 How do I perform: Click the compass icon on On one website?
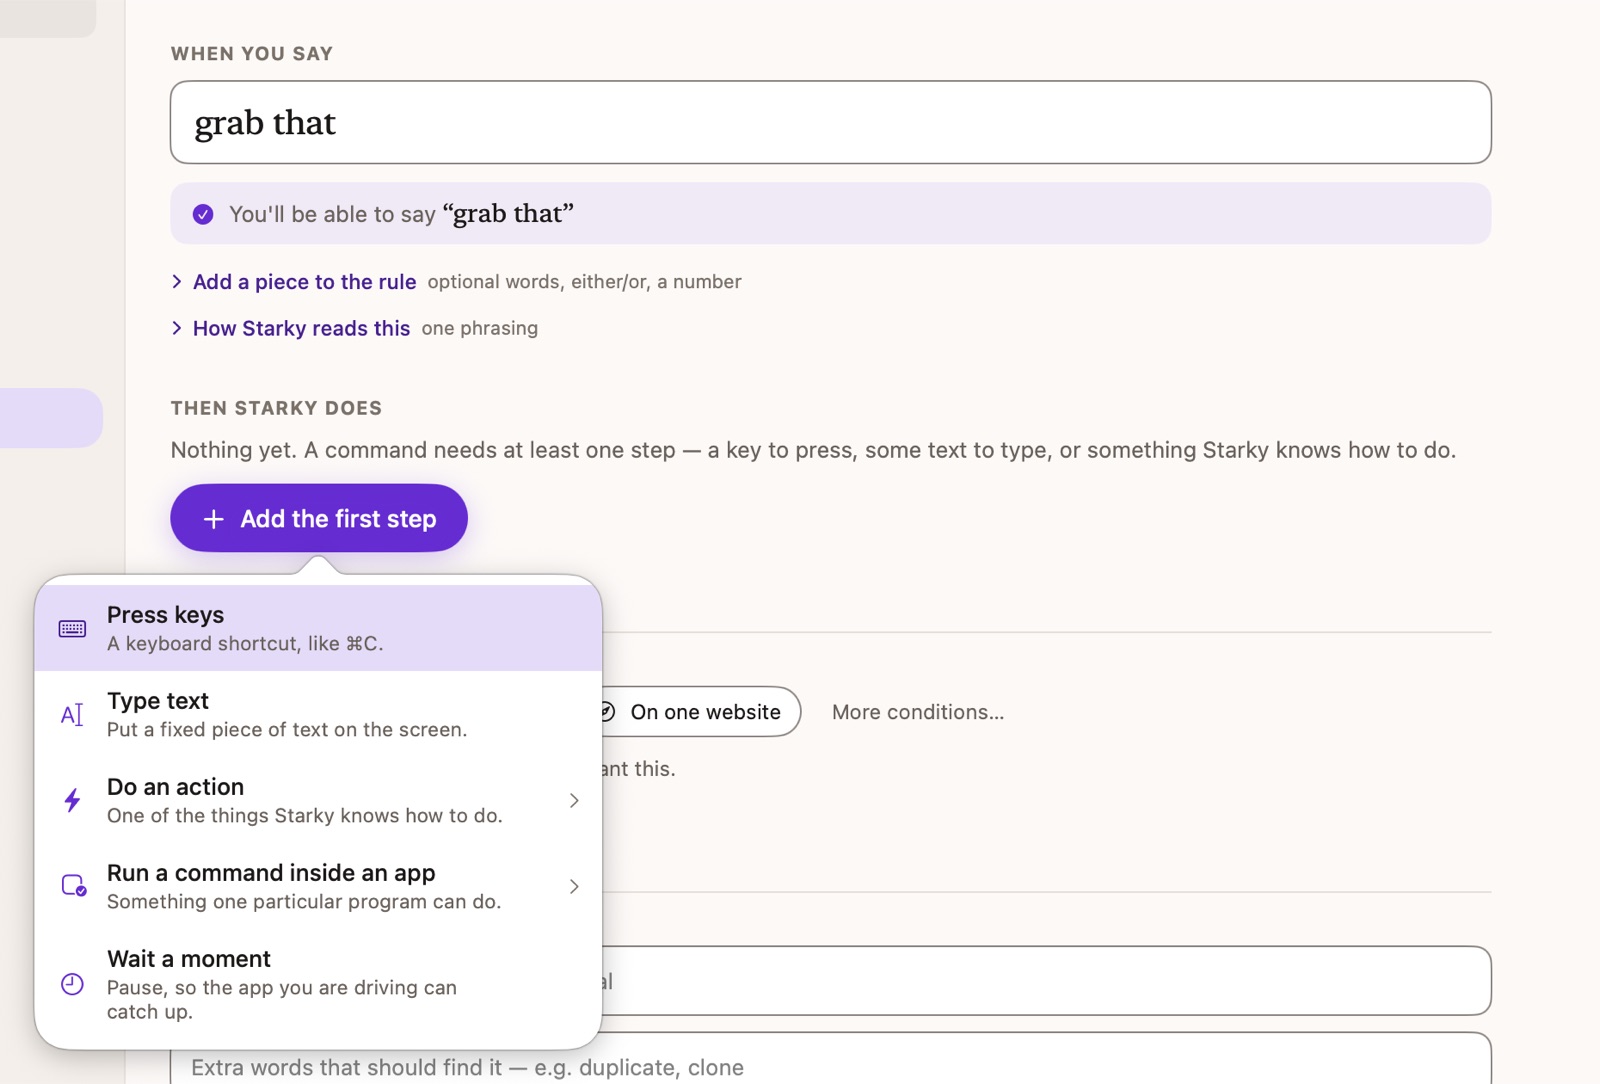[x=606, y=712]
